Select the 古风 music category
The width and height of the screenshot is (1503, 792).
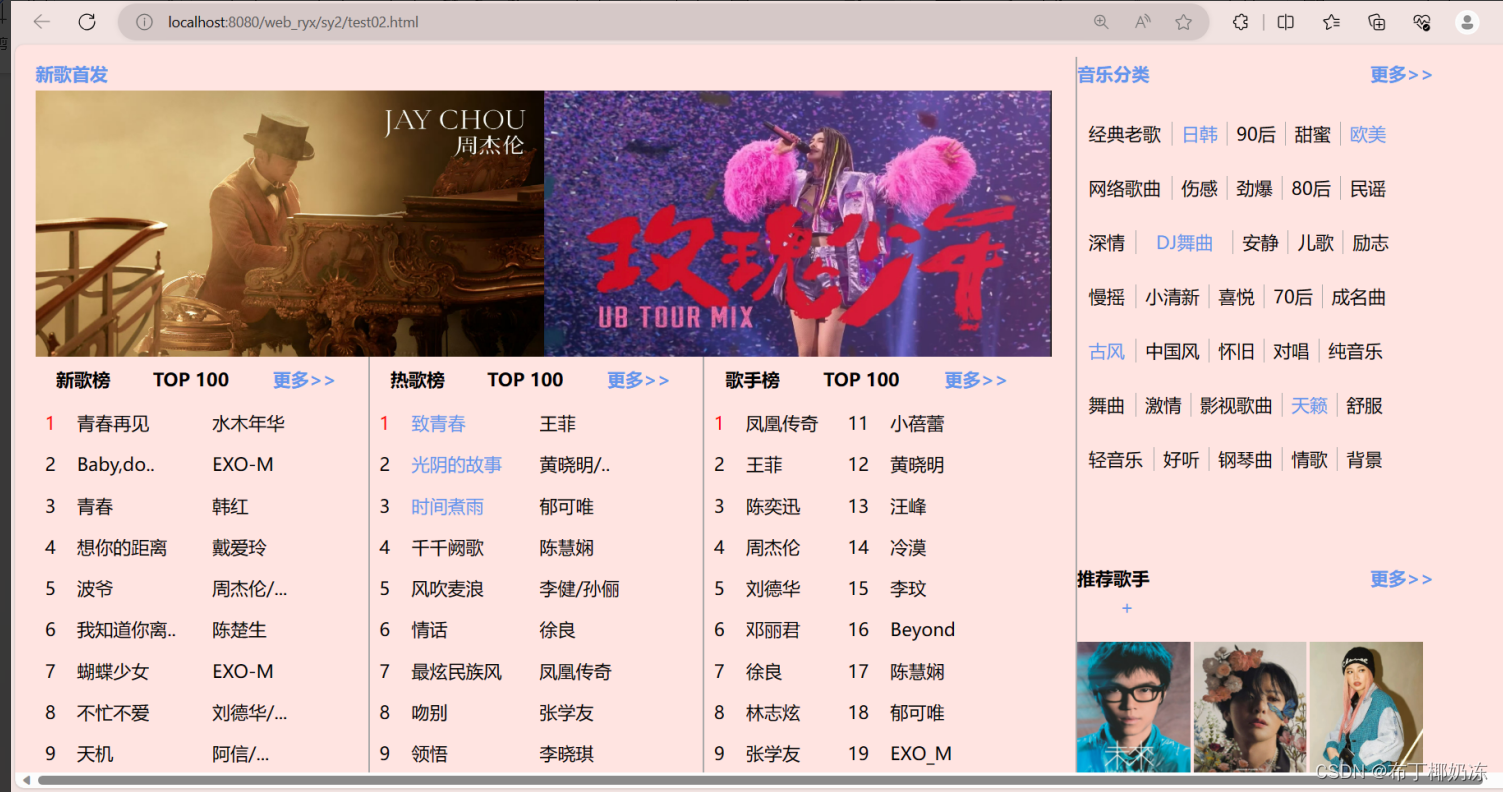[1107, 352]
